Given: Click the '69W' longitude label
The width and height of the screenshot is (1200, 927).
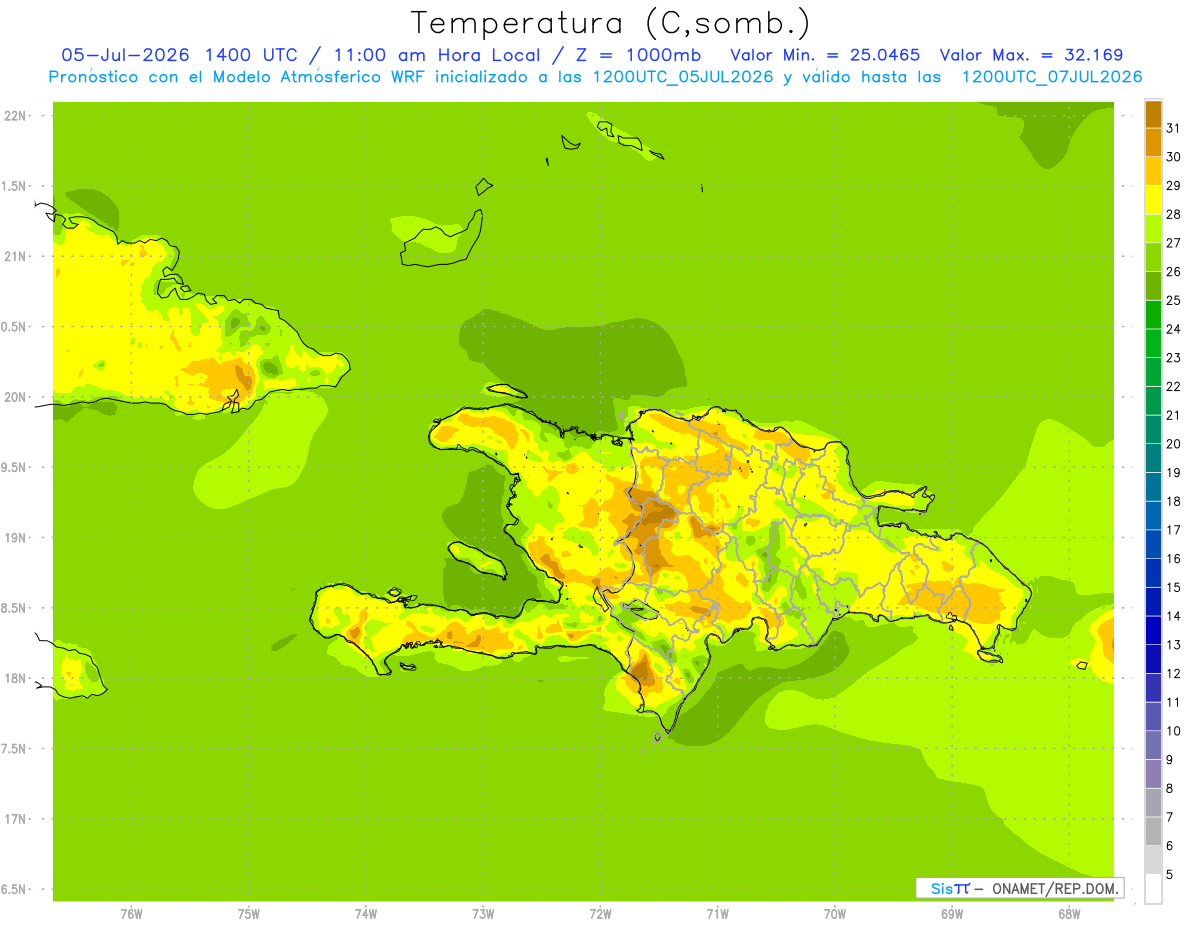Looking at the screenshot, I should [x=952, y=914].
